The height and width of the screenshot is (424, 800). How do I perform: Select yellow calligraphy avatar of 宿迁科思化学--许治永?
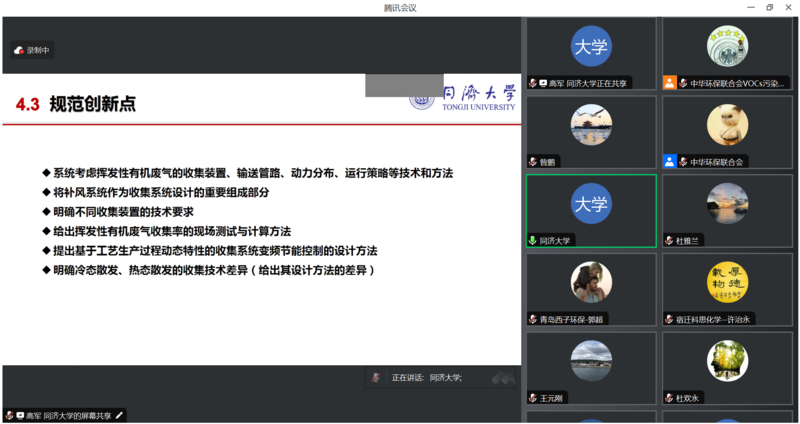pos(727,282)
